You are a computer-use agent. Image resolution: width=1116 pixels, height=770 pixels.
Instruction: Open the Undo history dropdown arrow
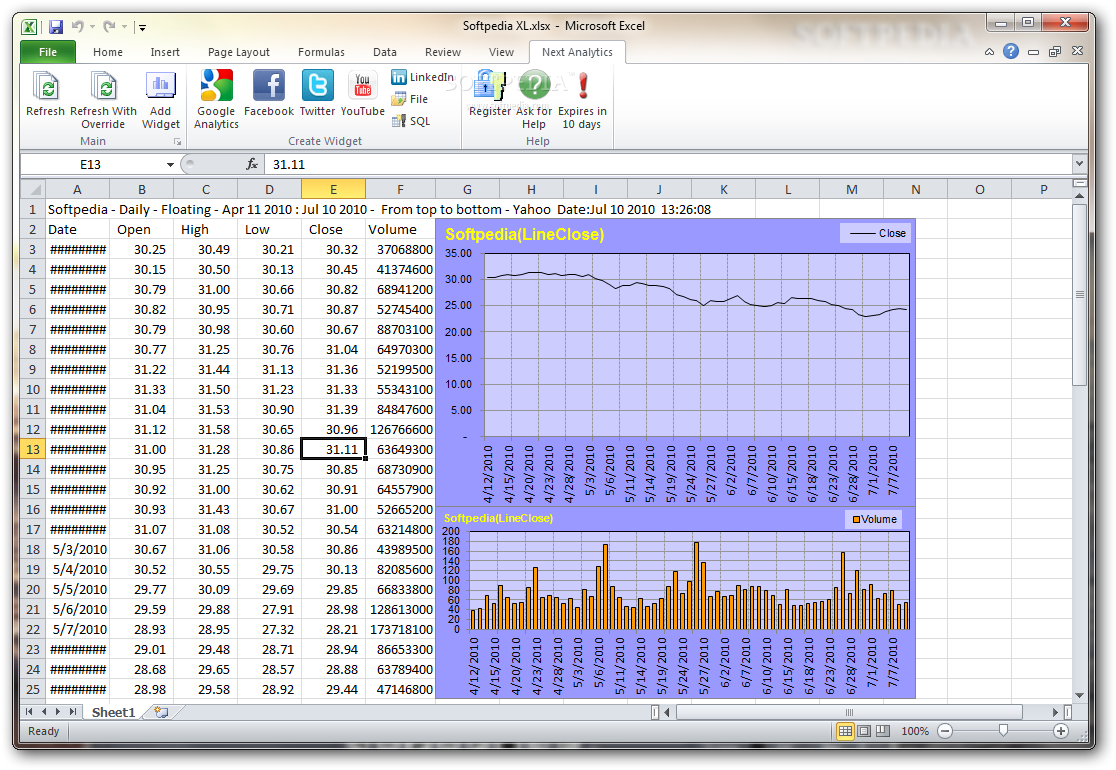(93, 27)
